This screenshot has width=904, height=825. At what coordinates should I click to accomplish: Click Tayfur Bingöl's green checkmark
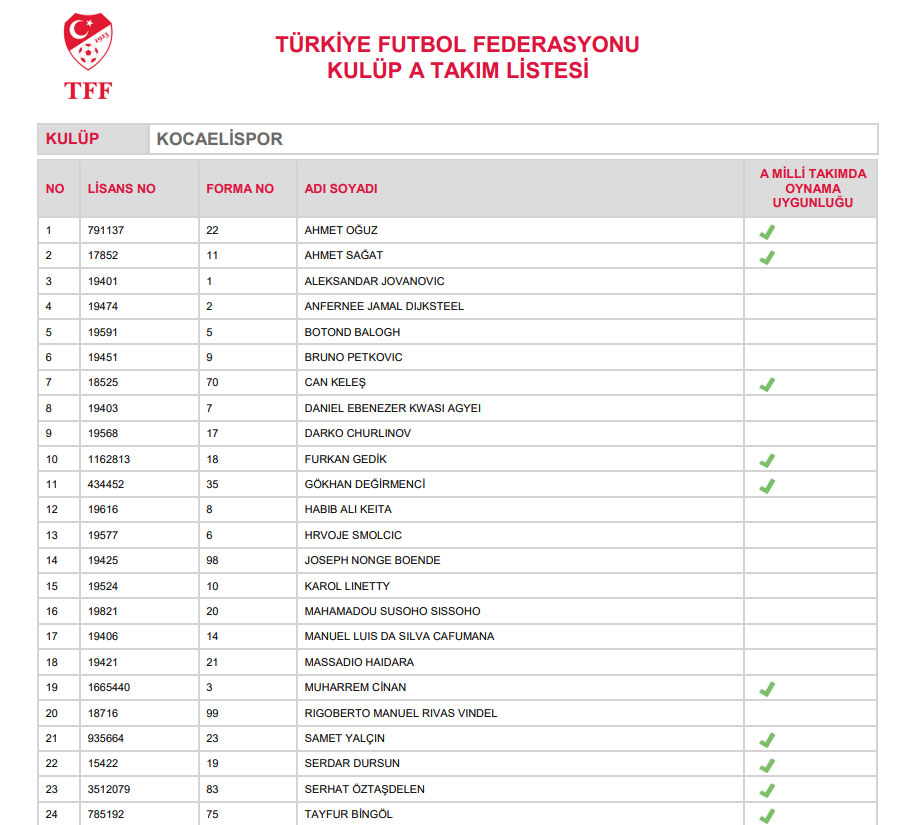(x=767, y=815)
